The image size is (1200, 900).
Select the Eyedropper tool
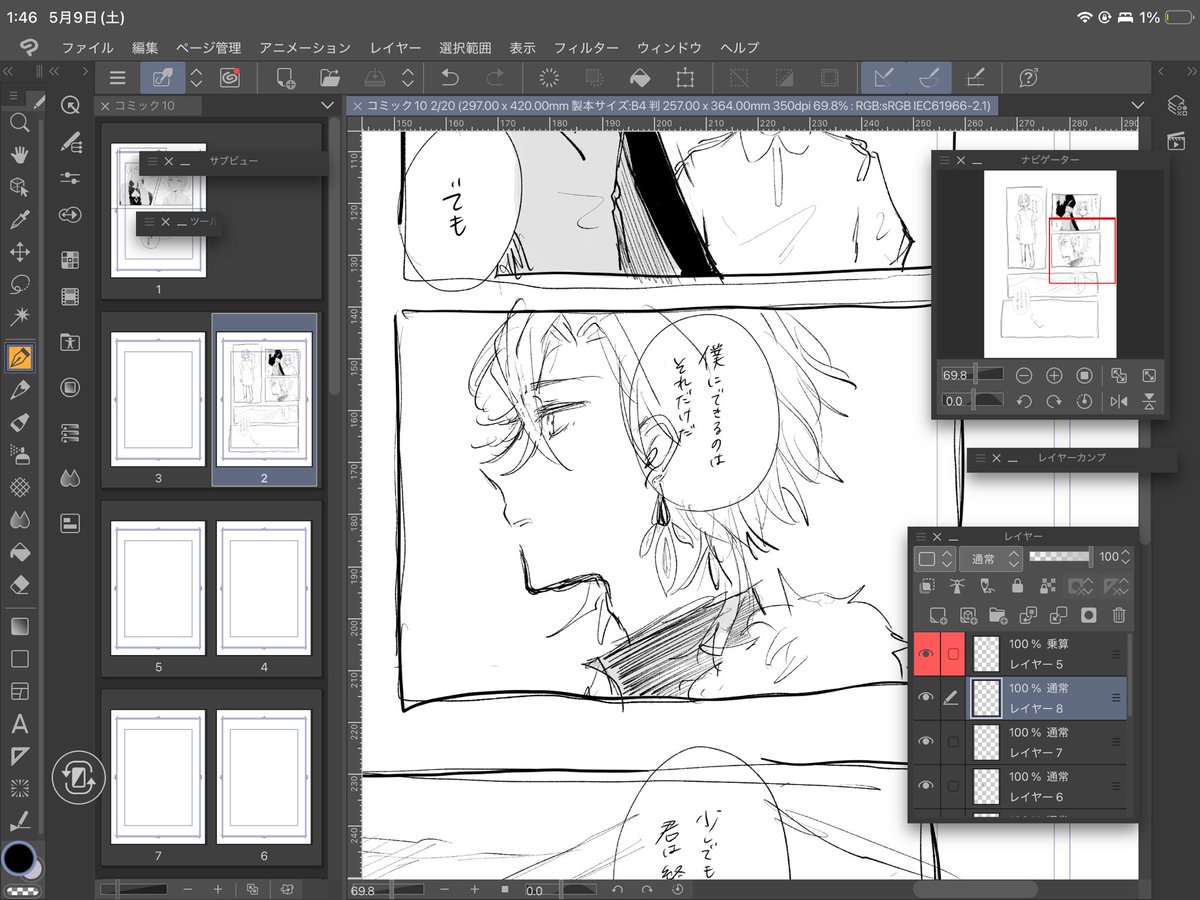19,219
